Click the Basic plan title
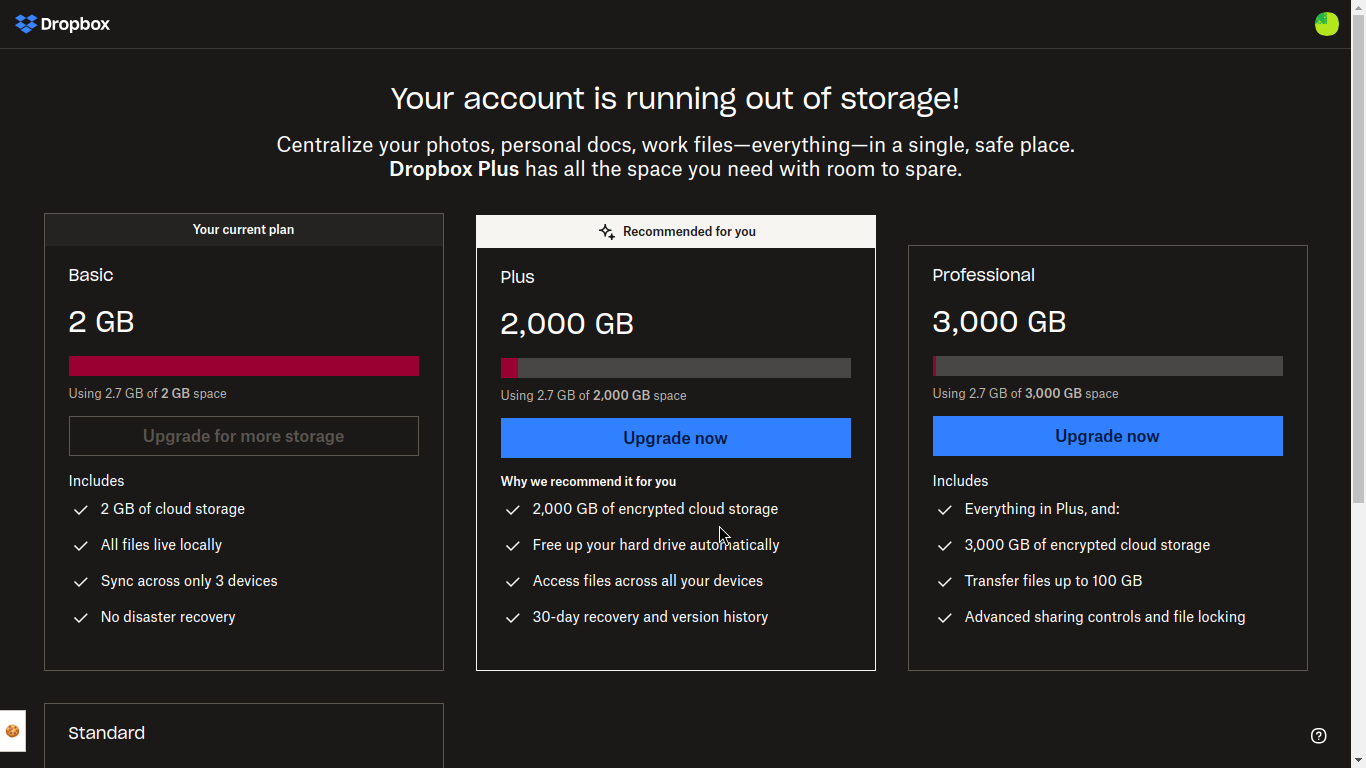This screenshot has width=1366, height=768. click(91, 275)
